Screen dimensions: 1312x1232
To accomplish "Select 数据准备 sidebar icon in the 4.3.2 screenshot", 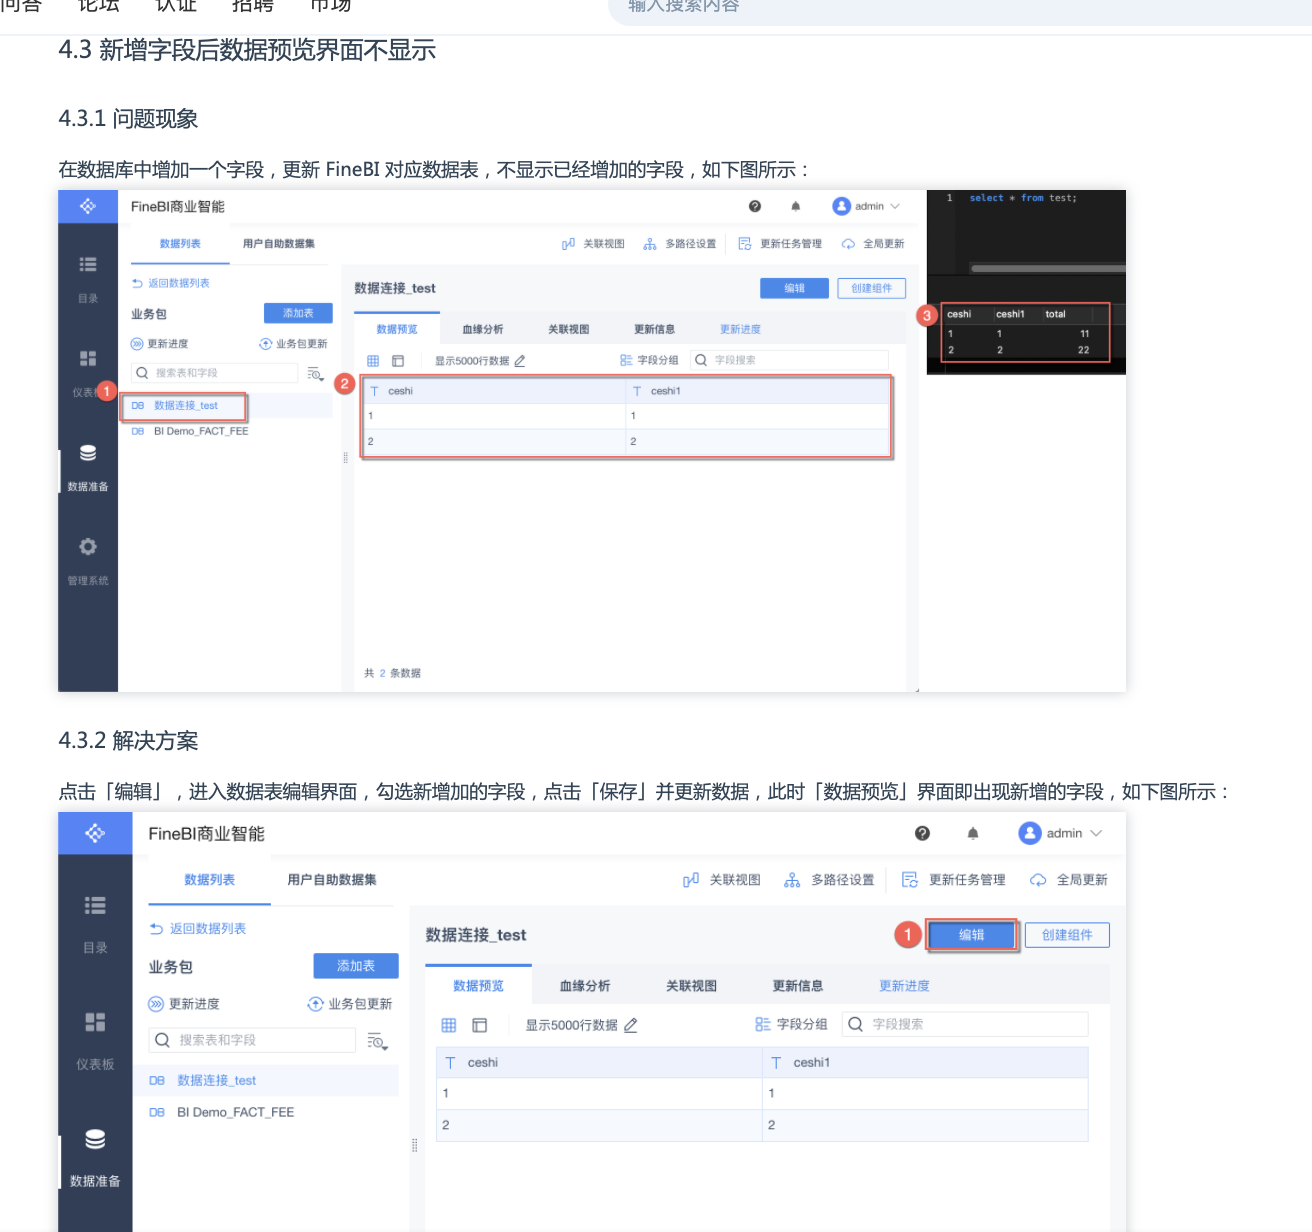I will (95, 1139).
